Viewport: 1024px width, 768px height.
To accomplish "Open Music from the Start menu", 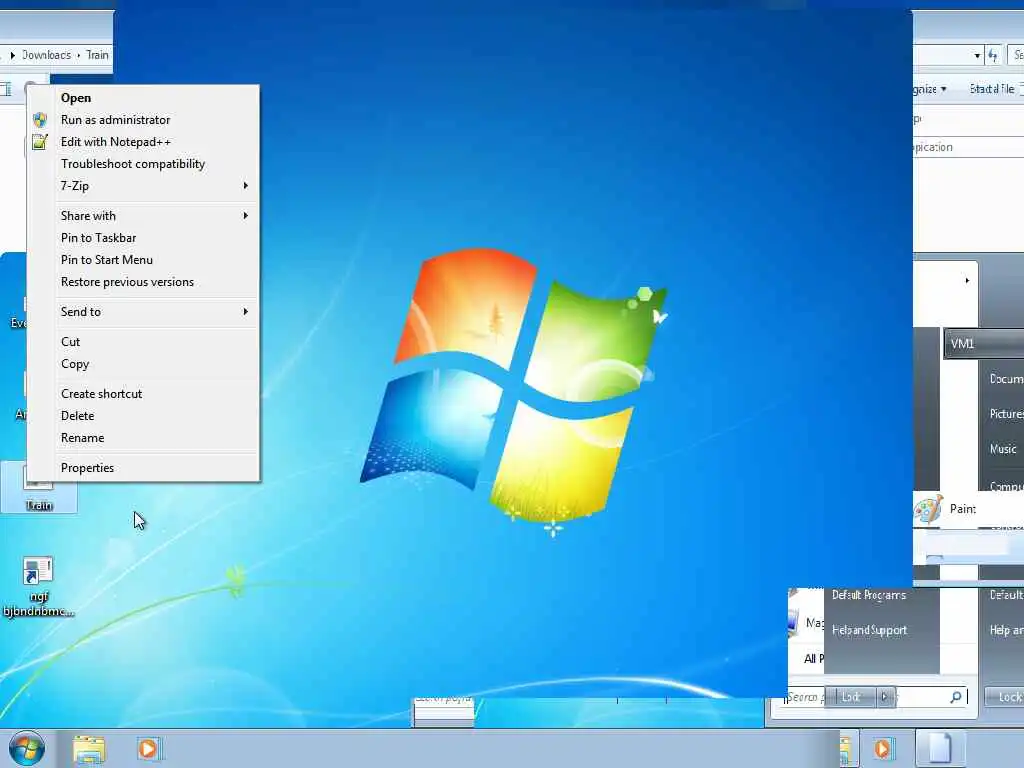I will [1002, 449].
